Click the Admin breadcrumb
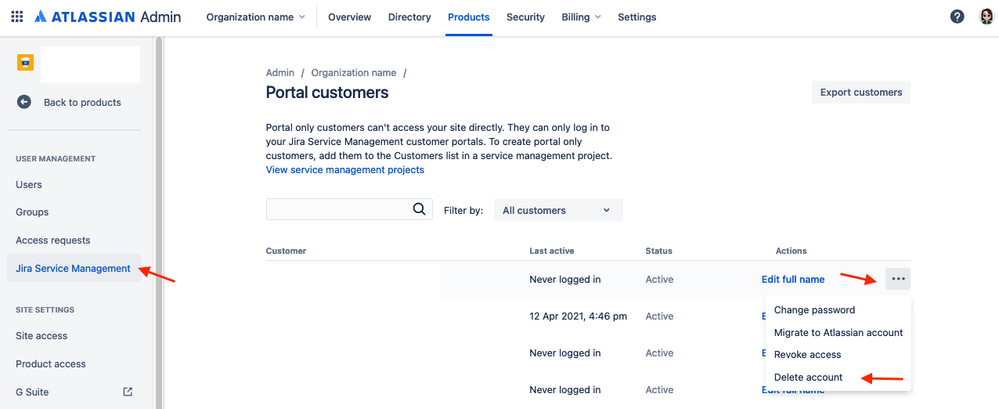 point(280,73)
